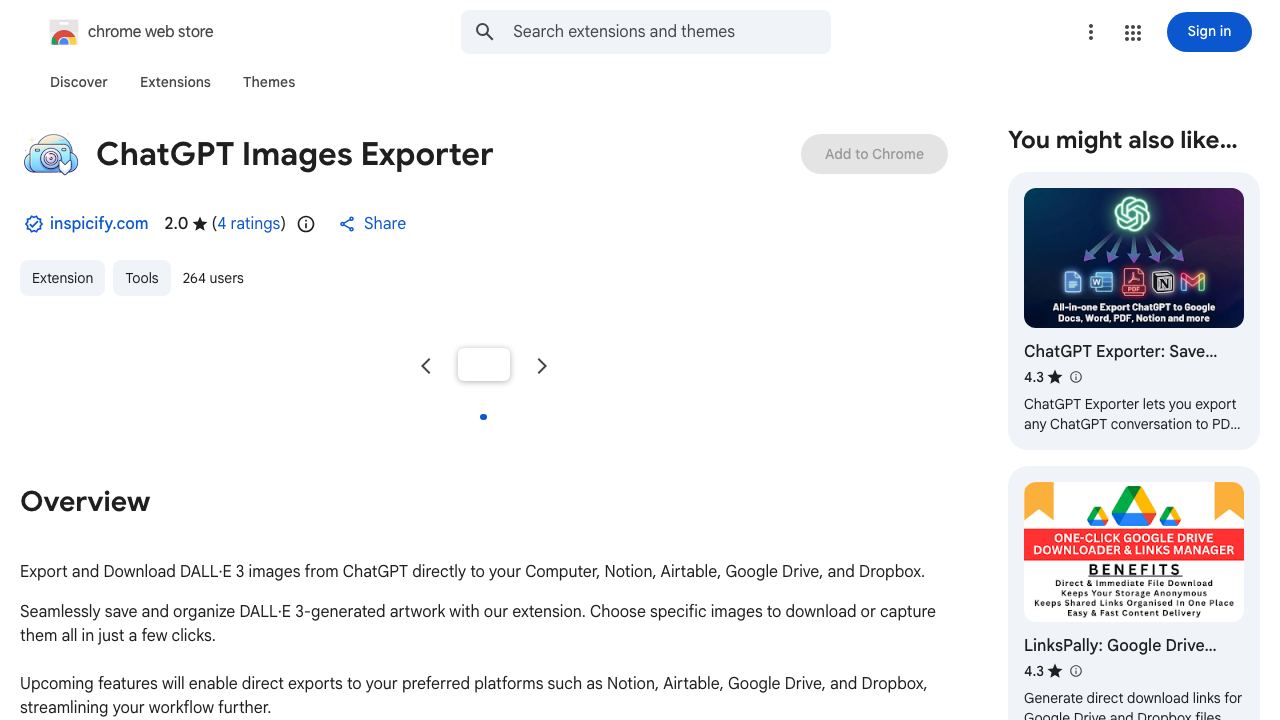Open the Discover tab
This screenshot has width=1280, height=720.
tap(79, 82)
